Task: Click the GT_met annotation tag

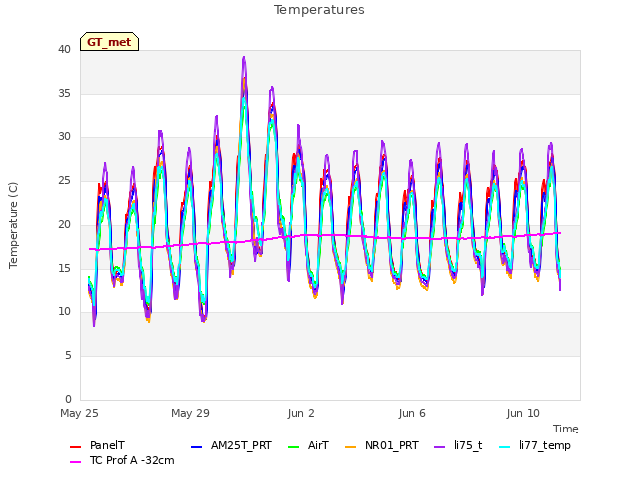Action: (109, 42)
